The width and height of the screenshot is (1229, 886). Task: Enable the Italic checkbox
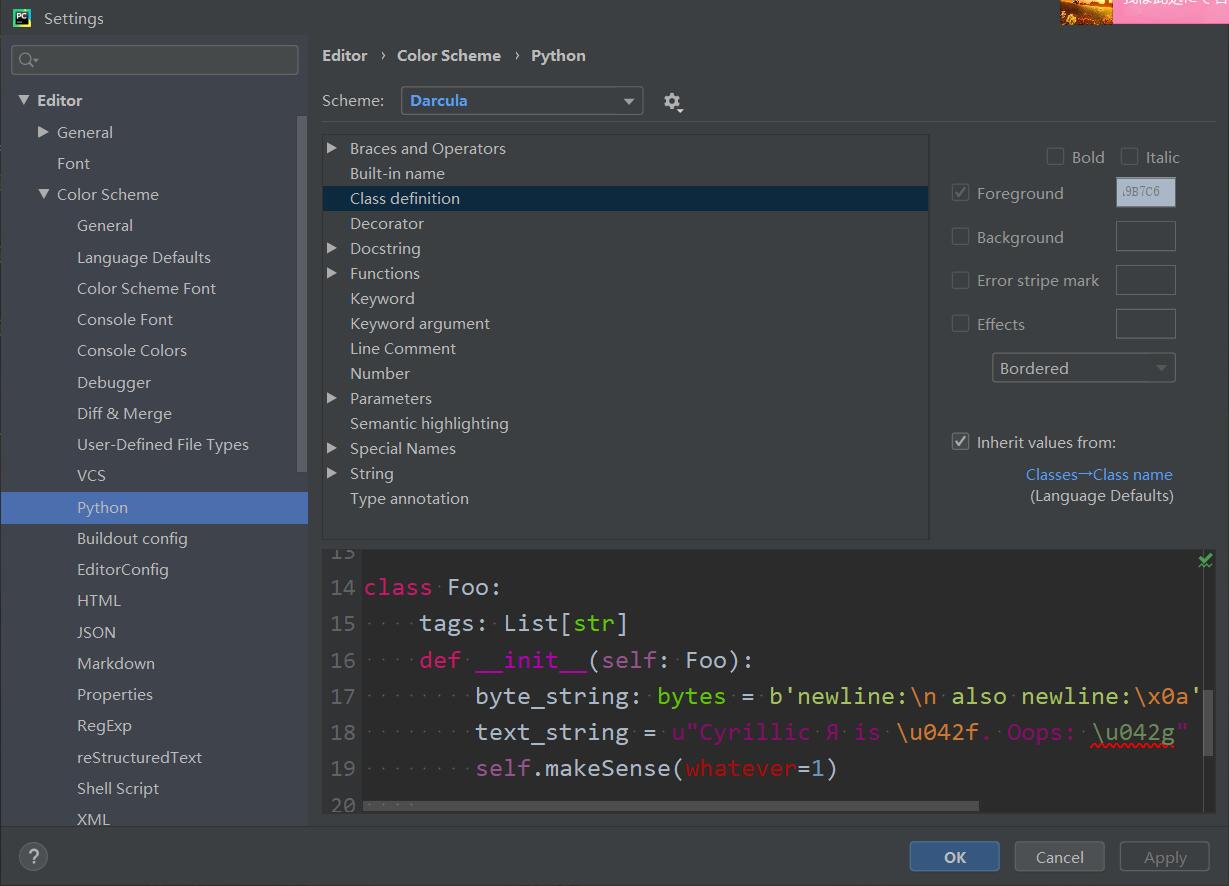coord(1129,157)
